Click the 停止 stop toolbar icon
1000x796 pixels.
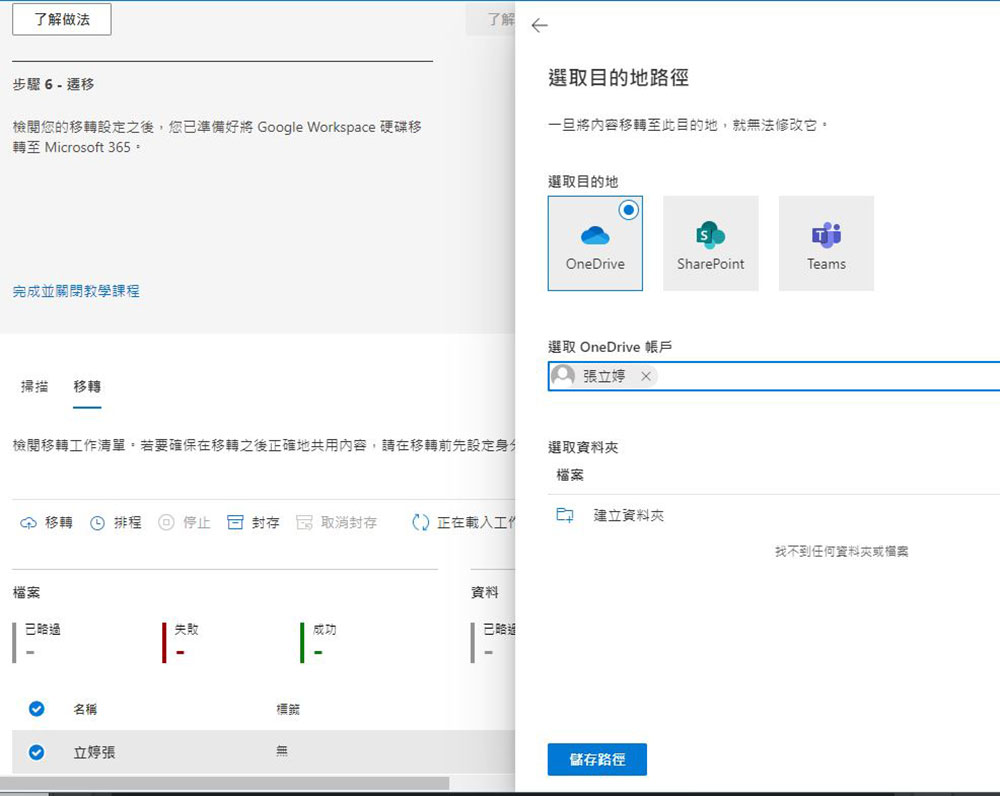point(166,523)
